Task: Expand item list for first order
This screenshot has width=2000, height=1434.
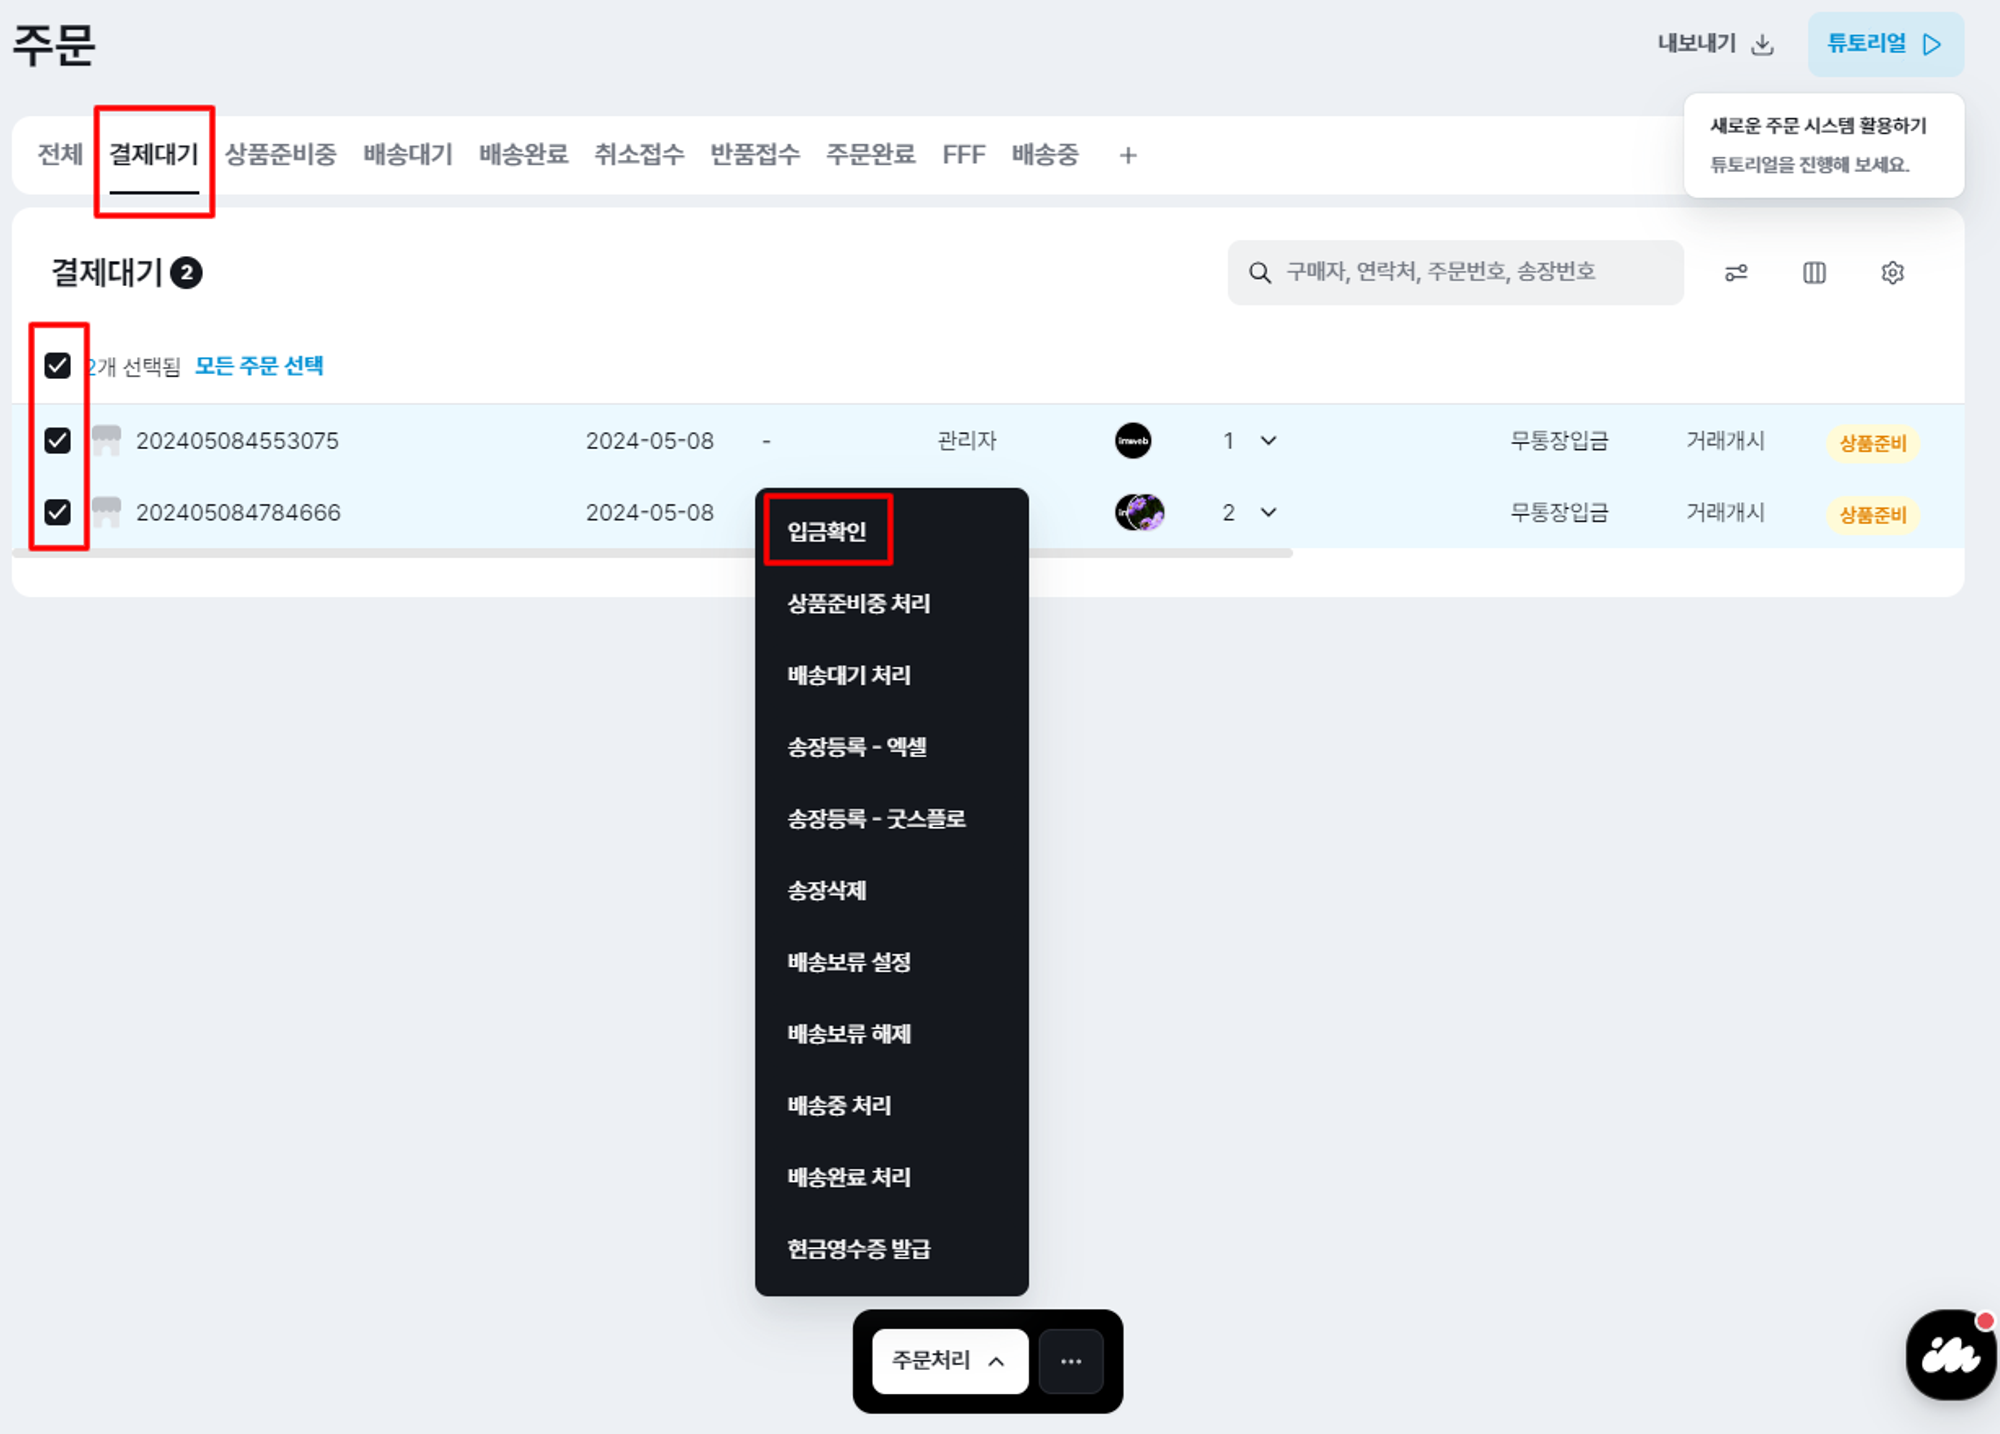Action: tap(1268, 441)
